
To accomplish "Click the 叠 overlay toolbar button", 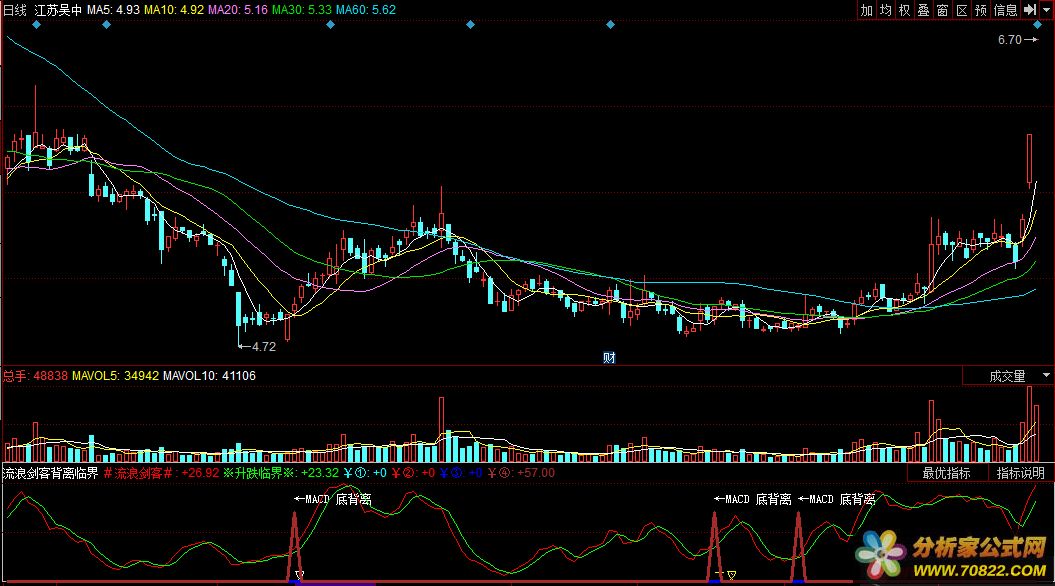I will [924, 10].
